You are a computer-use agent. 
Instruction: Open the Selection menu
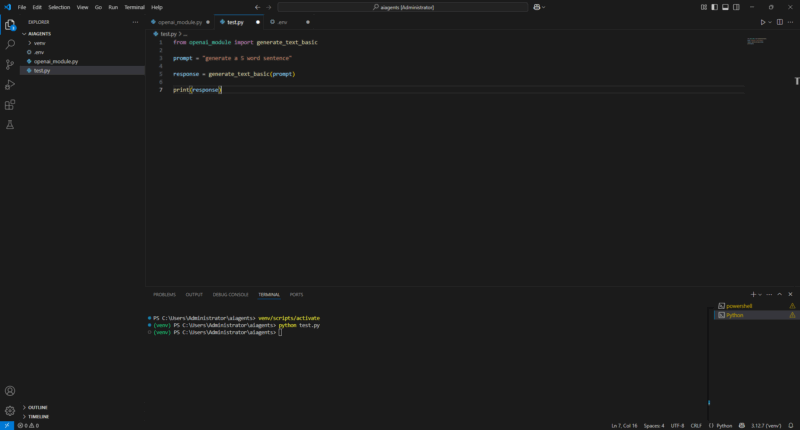point(59,7)
